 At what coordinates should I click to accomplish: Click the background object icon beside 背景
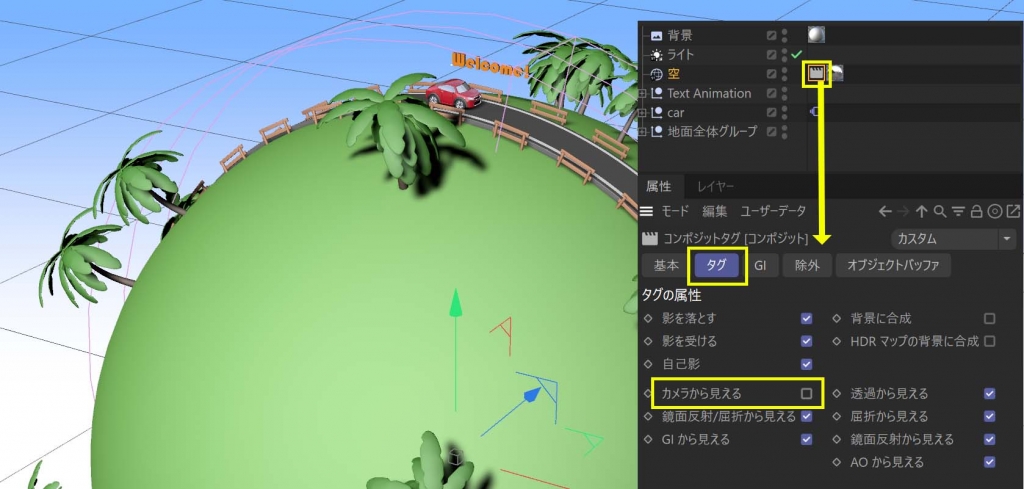(656, 36)
